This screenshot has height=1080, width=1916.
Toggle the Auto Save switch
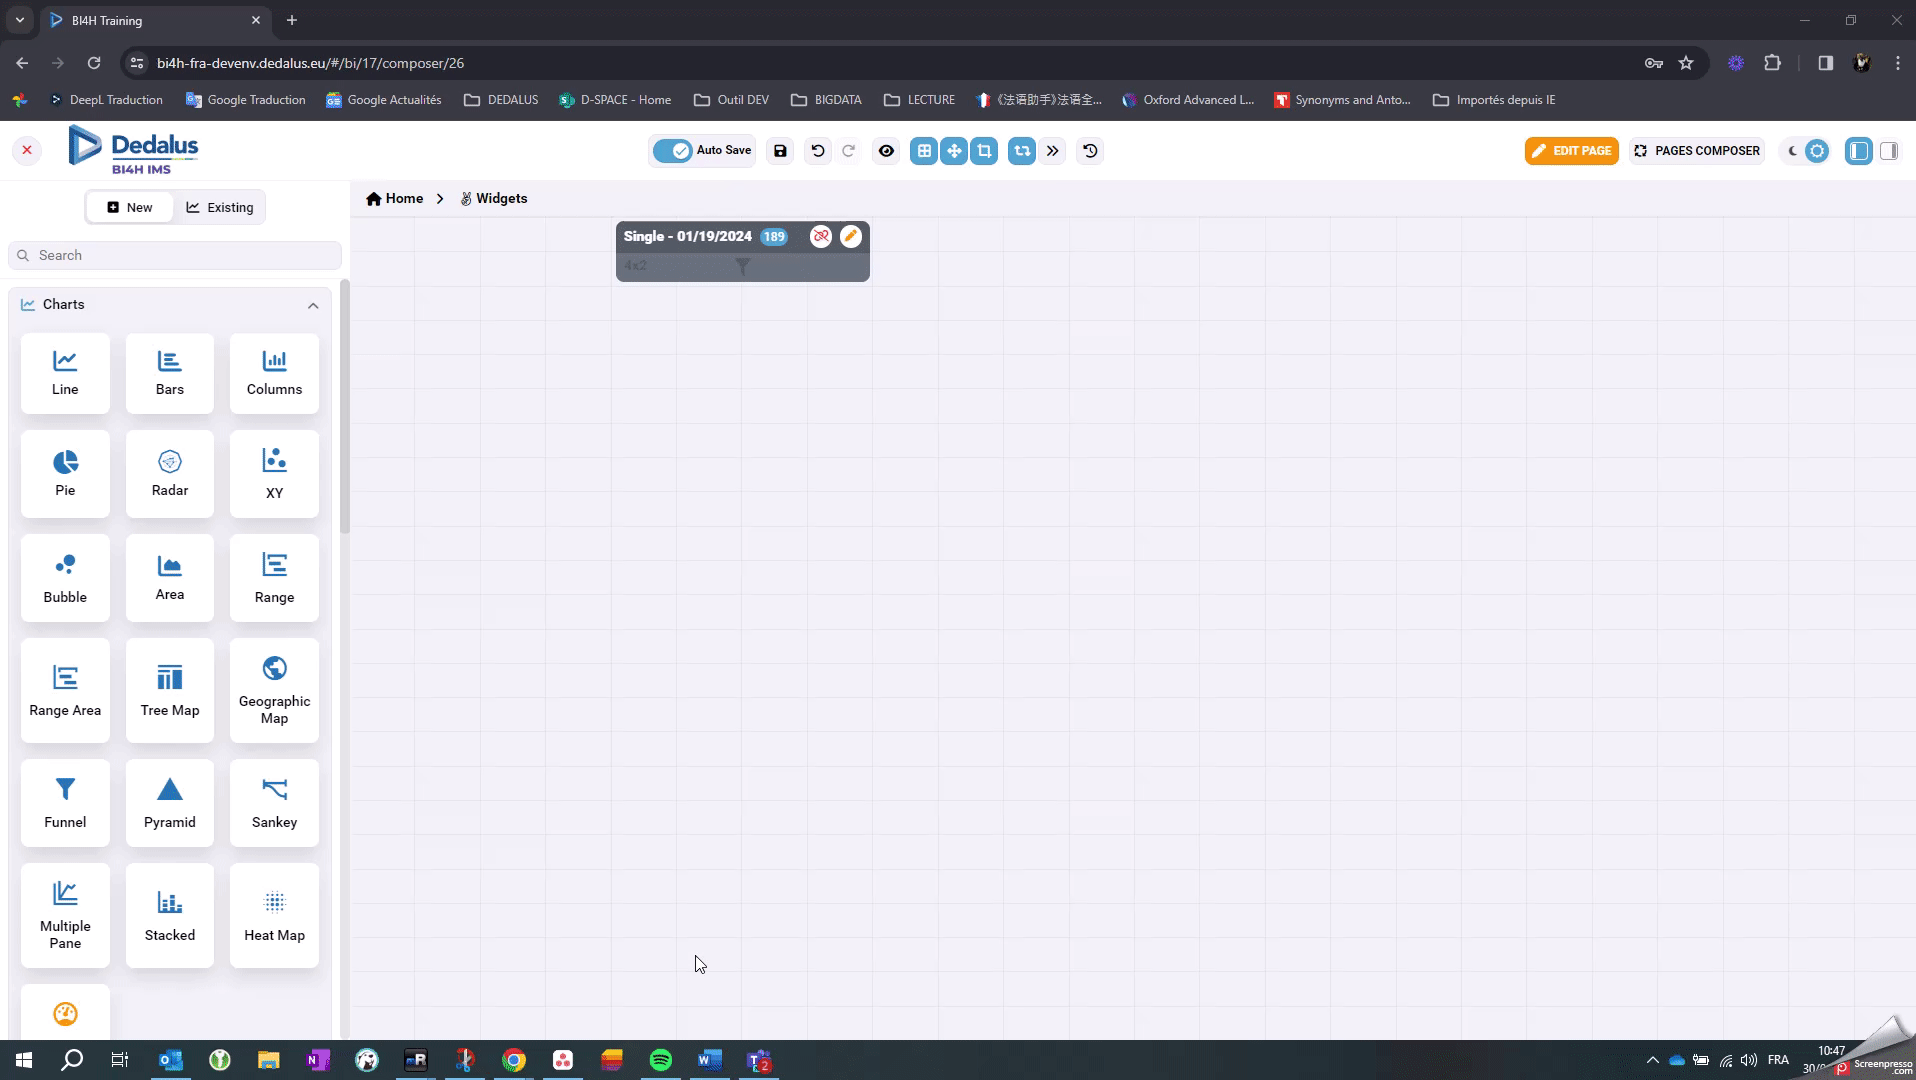[x=673, y=151]
